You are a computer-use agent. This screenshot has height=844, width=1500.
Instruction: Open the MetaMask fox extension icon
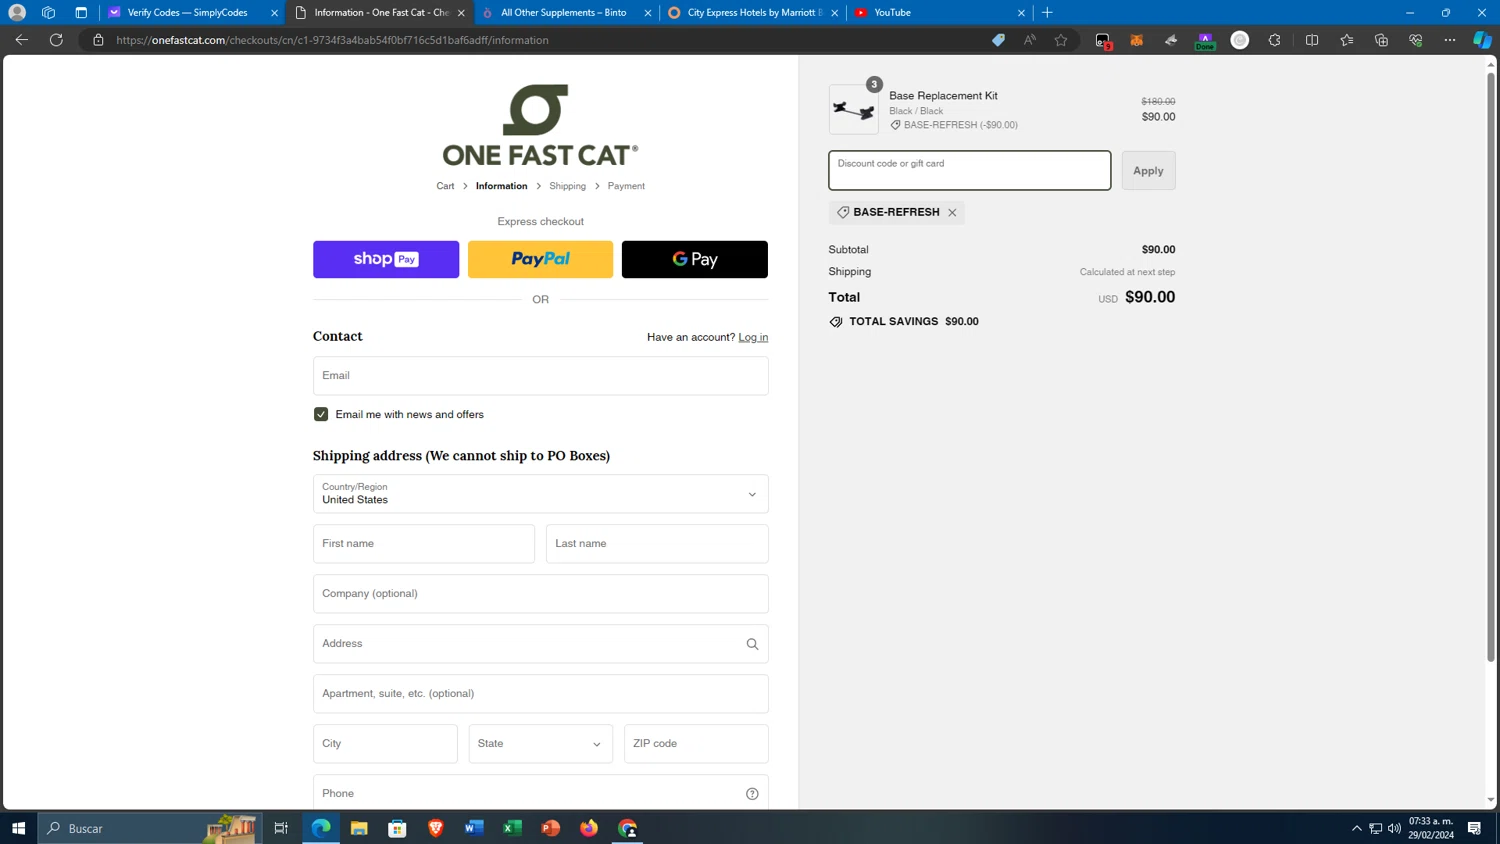(x=1137, y=40)
